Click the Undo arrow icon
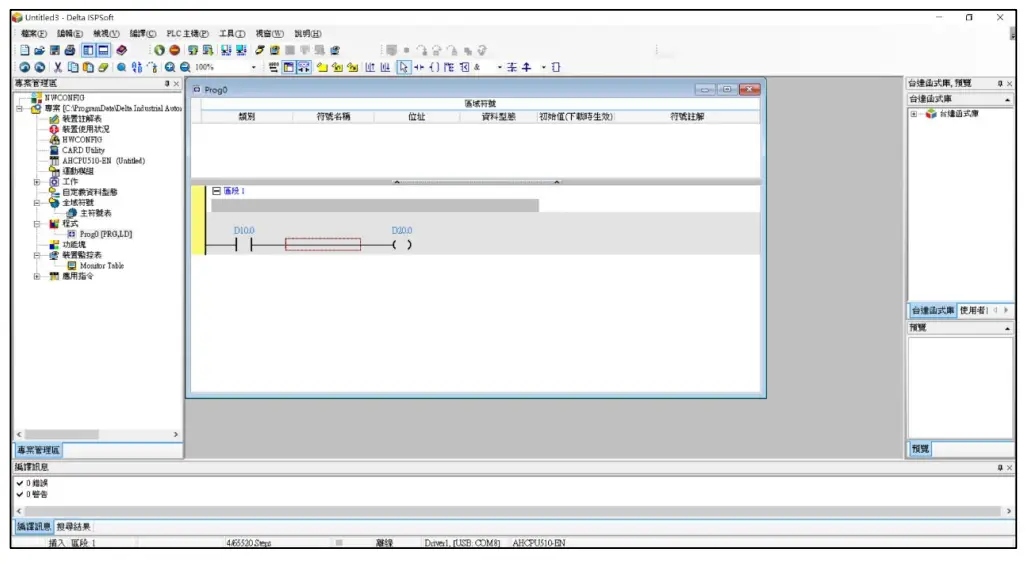1033x566 pixels. [x=24, y=67]
